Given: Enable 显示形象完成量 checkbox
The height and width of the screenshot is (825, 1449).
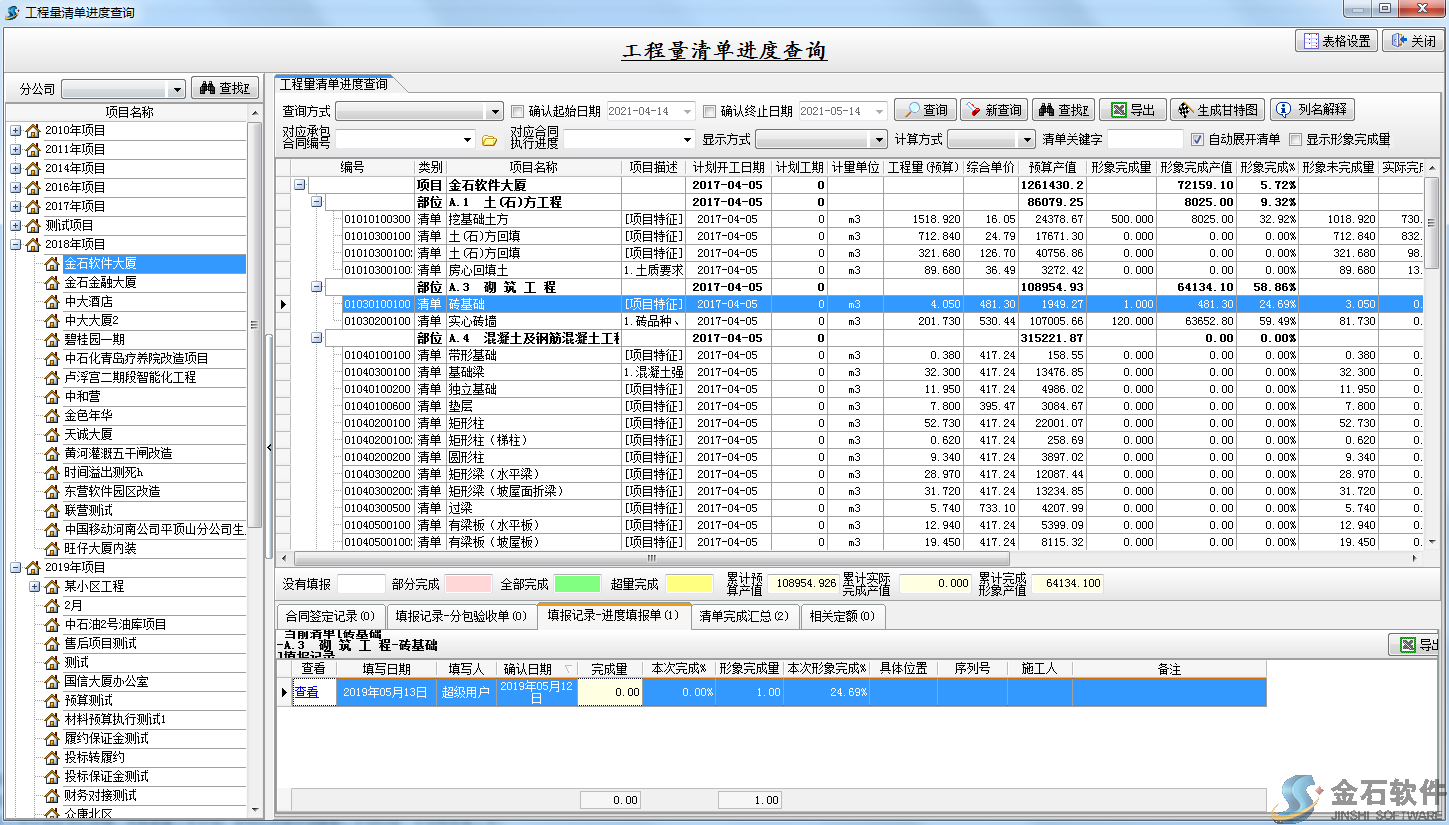Looking at the screenshot, I should (x=1296, y=140).
